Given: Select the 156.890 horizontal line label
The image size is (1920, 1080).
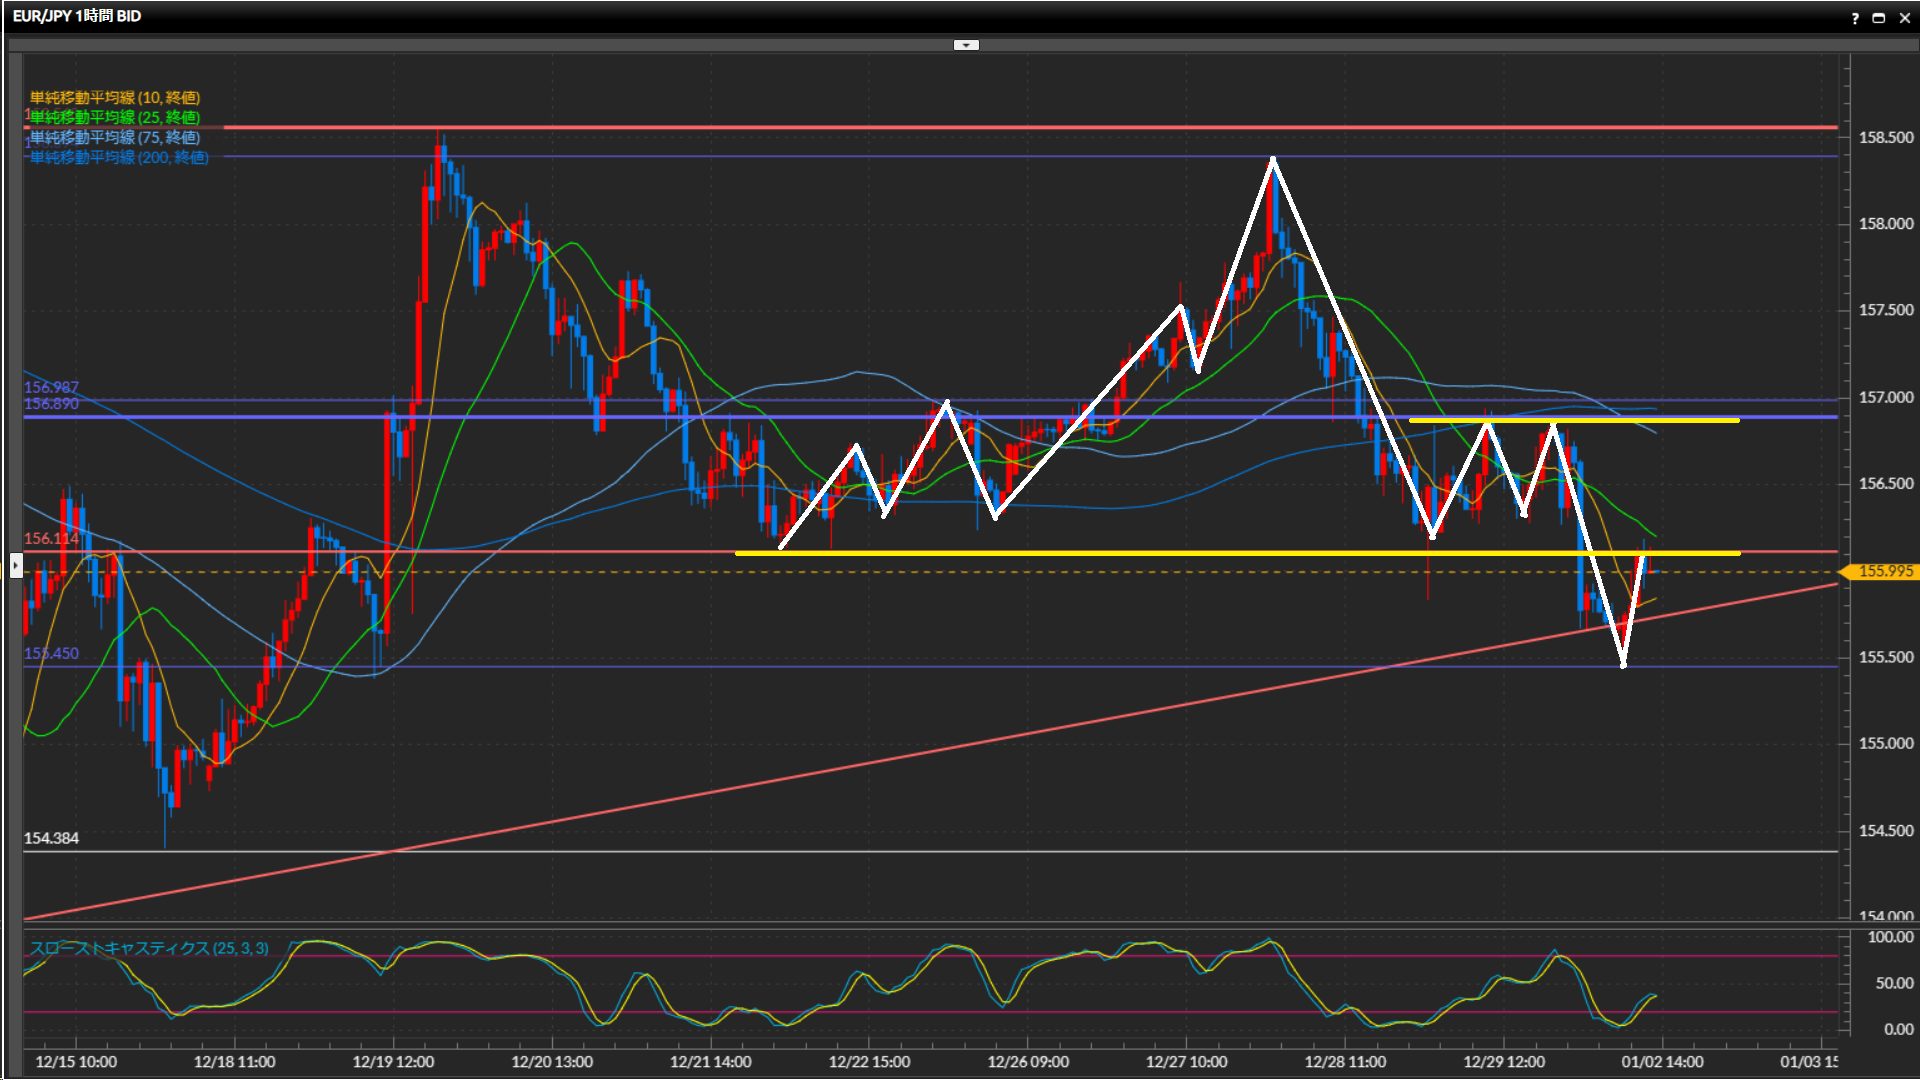Looking at the screenshot, I should (51, 404).
